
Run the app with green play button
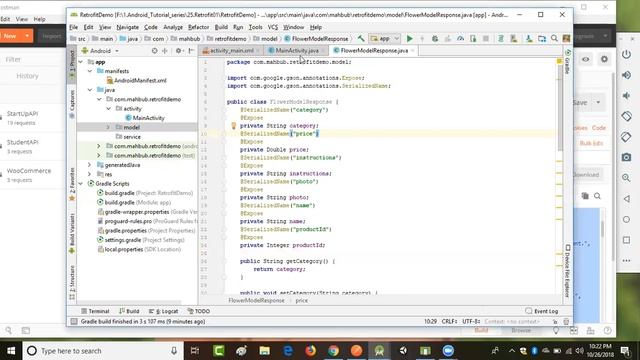[409, 39]
